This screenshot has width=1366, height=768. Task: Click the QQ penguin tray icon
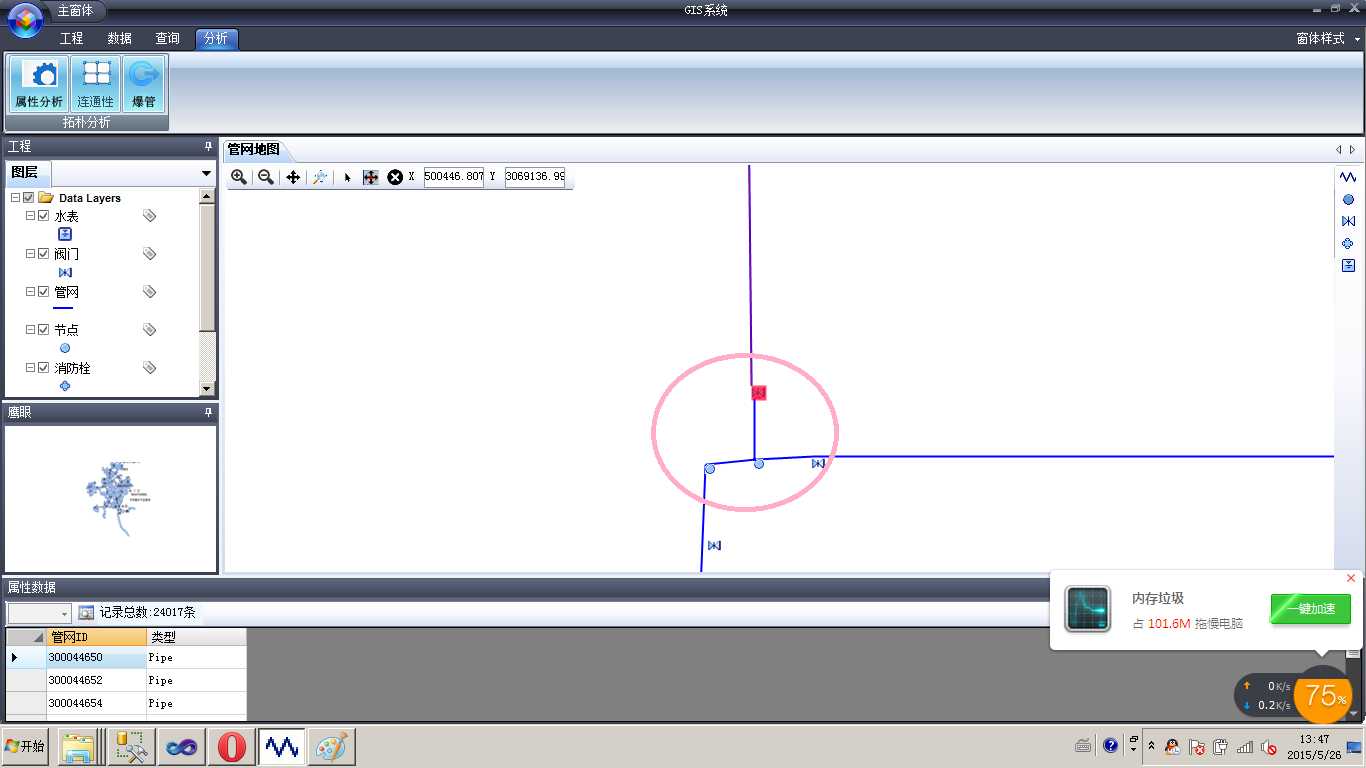[x=1171, y=746]
